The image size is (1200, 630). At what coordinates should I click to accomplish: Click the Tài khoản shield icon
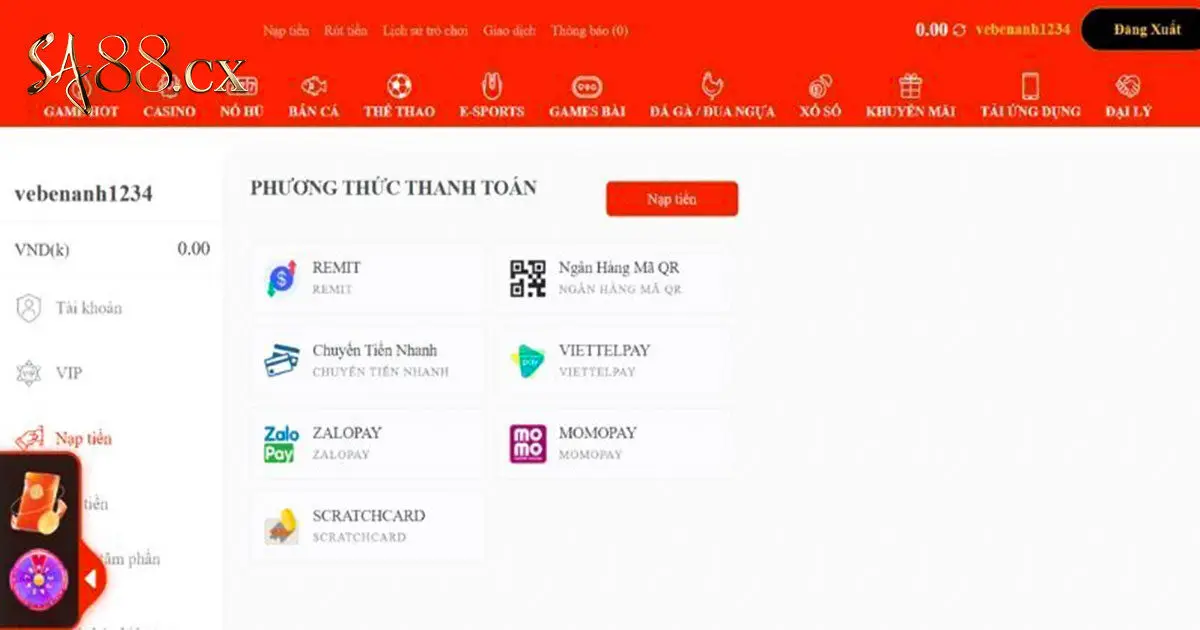[29, 308]
